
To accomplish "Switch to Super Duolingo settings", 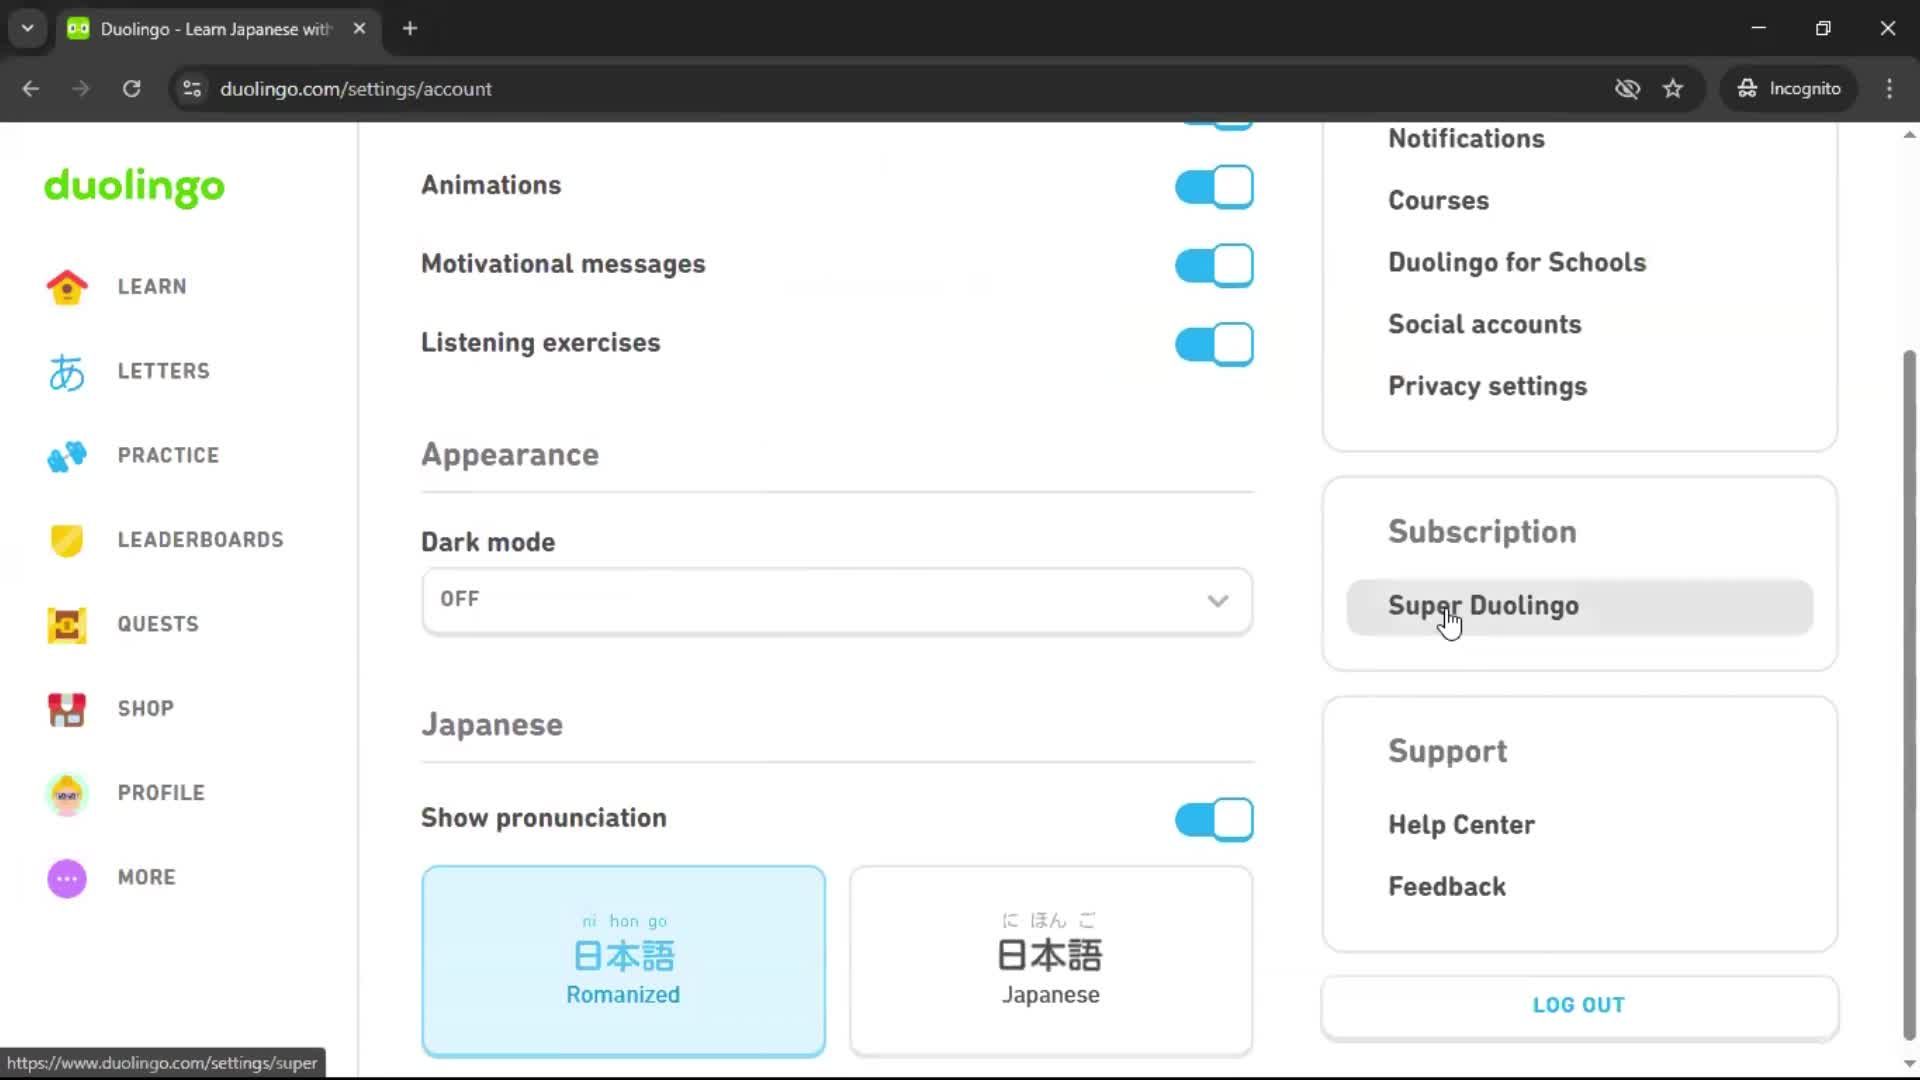I will coord(1482,606).
